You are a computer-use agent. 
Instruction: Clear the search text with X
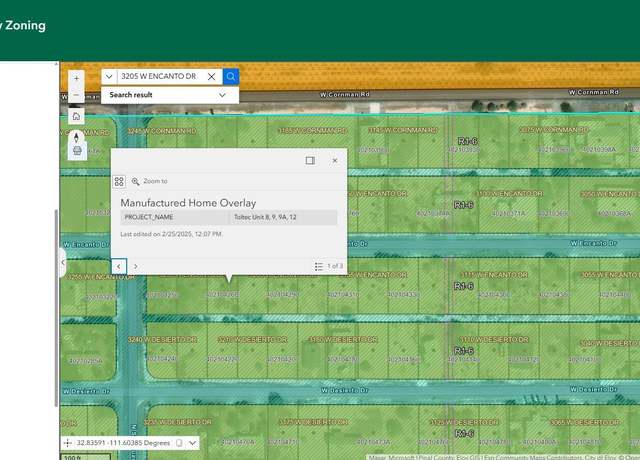point(211,76)
